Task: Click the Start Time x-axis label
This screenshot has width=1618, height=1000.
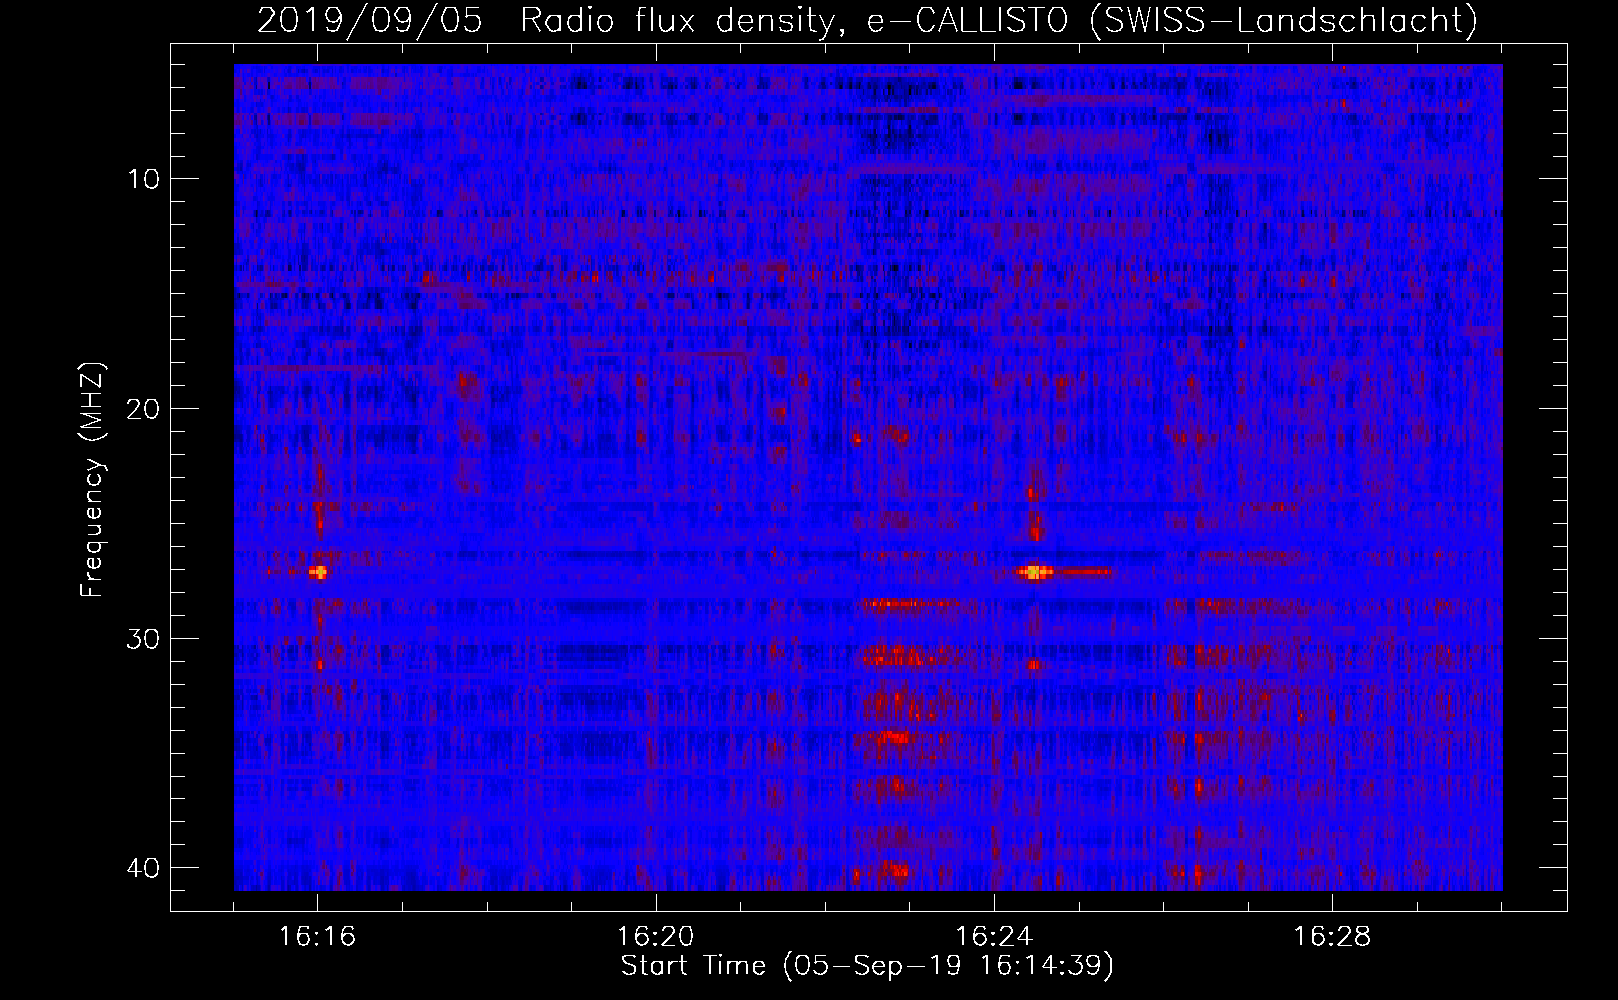Action: point(867,966)
